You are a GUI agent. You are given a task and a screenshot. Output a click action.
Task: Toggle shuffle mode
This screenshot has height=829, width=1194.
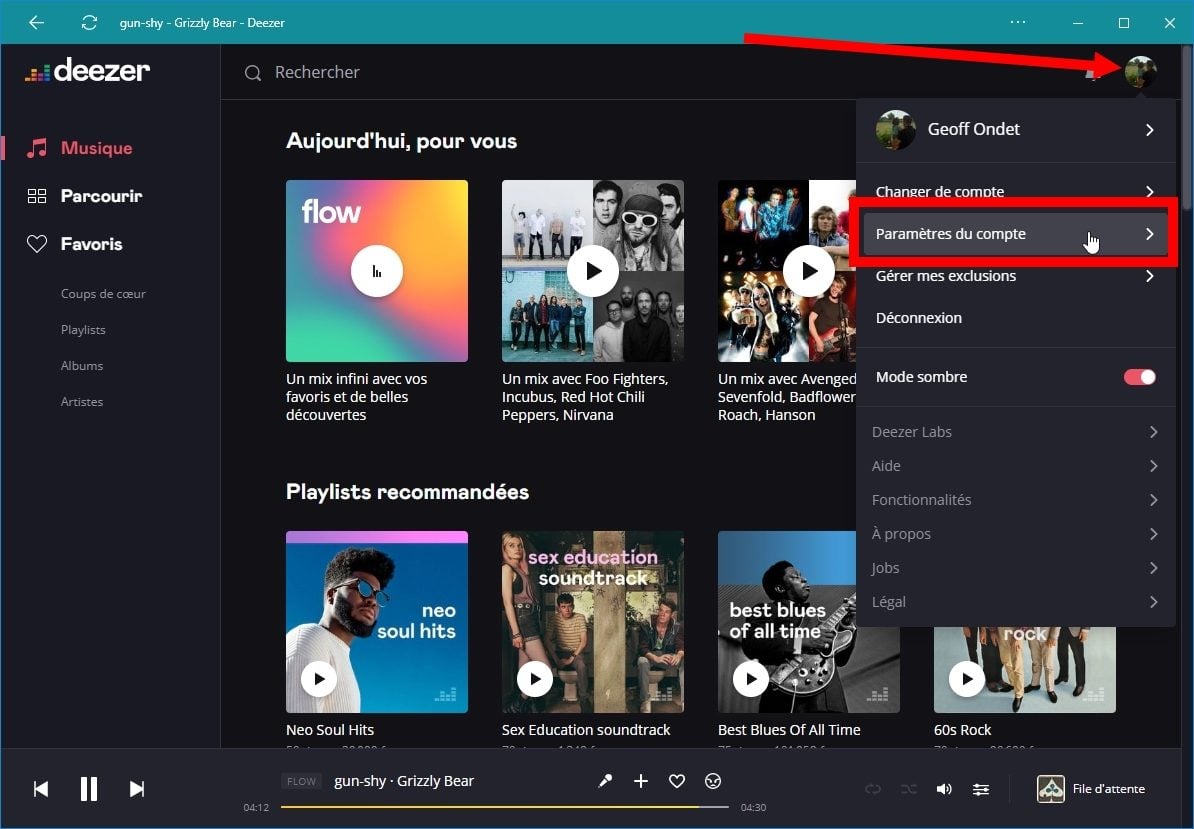click(x=908, y=789)
